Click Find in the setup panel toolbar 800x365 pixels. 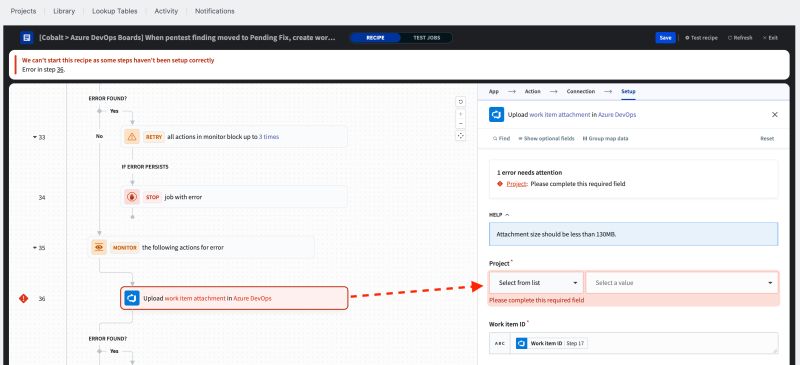(x=502, y=138)
